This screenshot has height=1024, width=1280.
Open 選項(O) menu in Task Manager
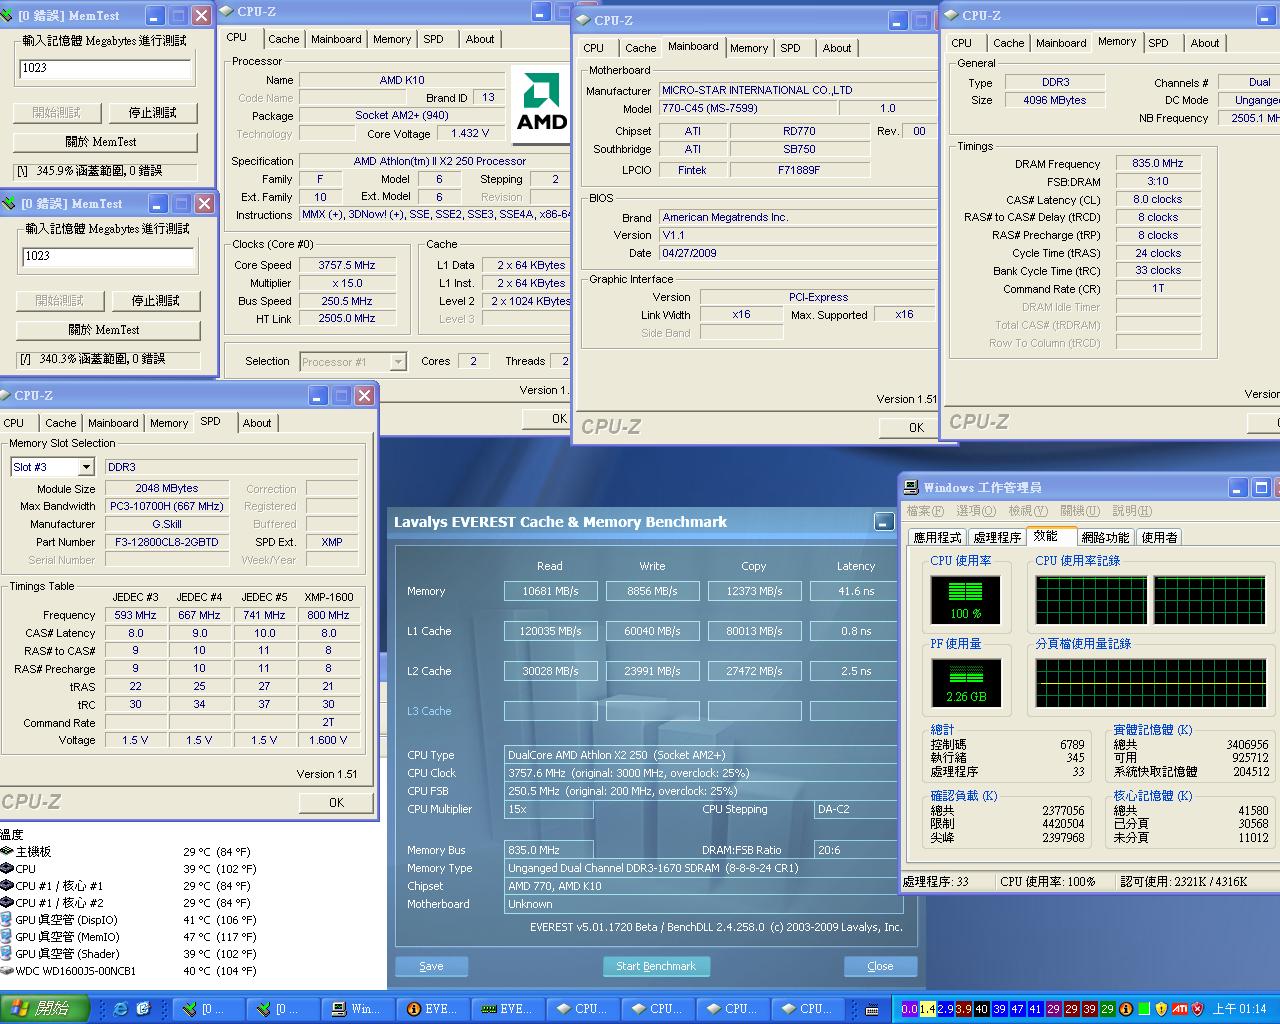click(975, 511)
